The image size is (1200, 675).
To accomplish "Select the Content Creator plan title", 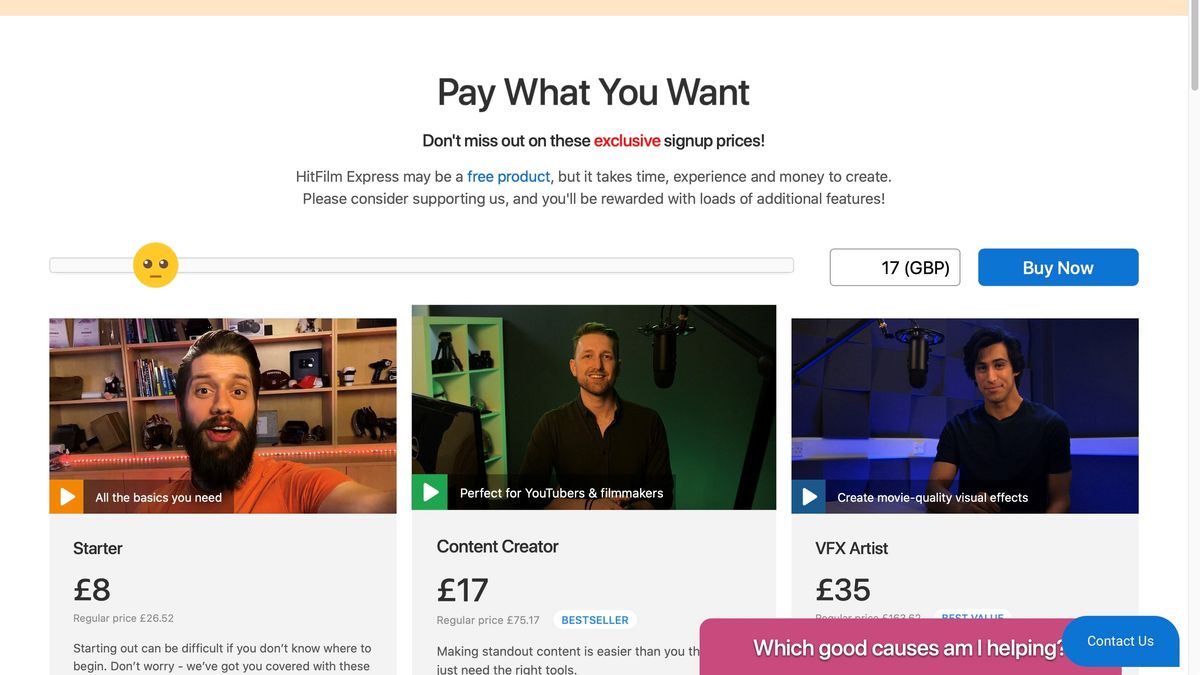I will click(497, 546).
